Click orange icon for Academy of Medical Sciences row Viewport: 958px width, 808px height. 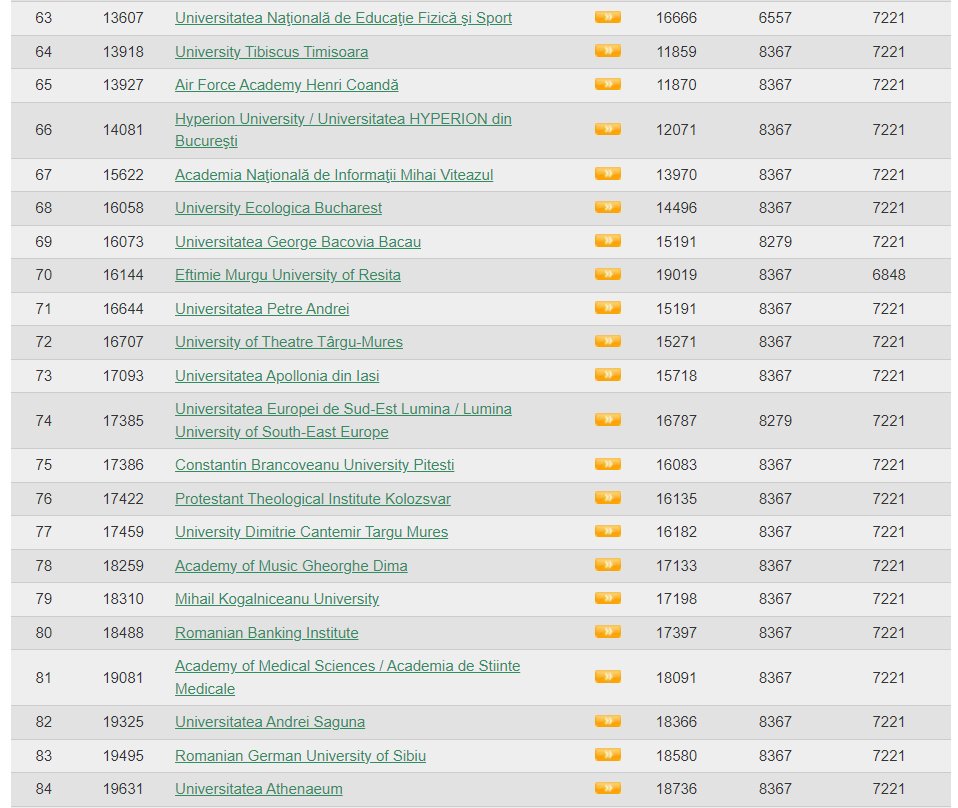tap(607, 677)
